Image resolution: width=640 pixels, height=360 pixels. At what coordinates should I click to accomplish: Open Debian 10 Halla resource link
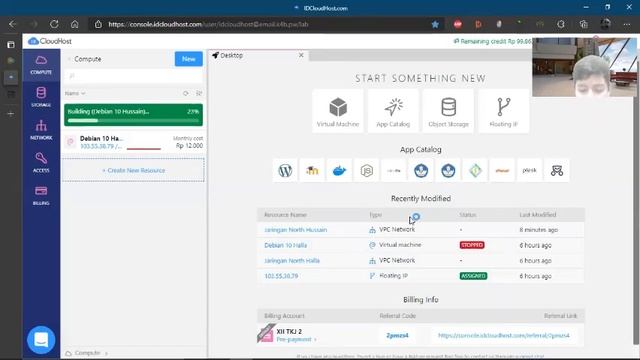(x=285, y=245)
